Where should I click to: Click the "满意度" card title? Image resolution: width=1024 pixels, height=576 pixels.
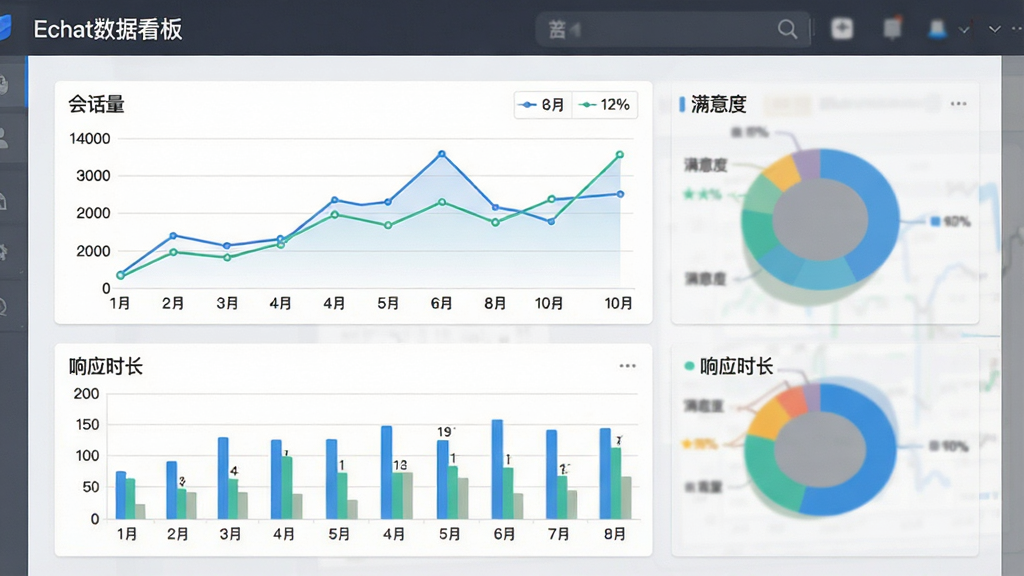click(x=718, y=104)
